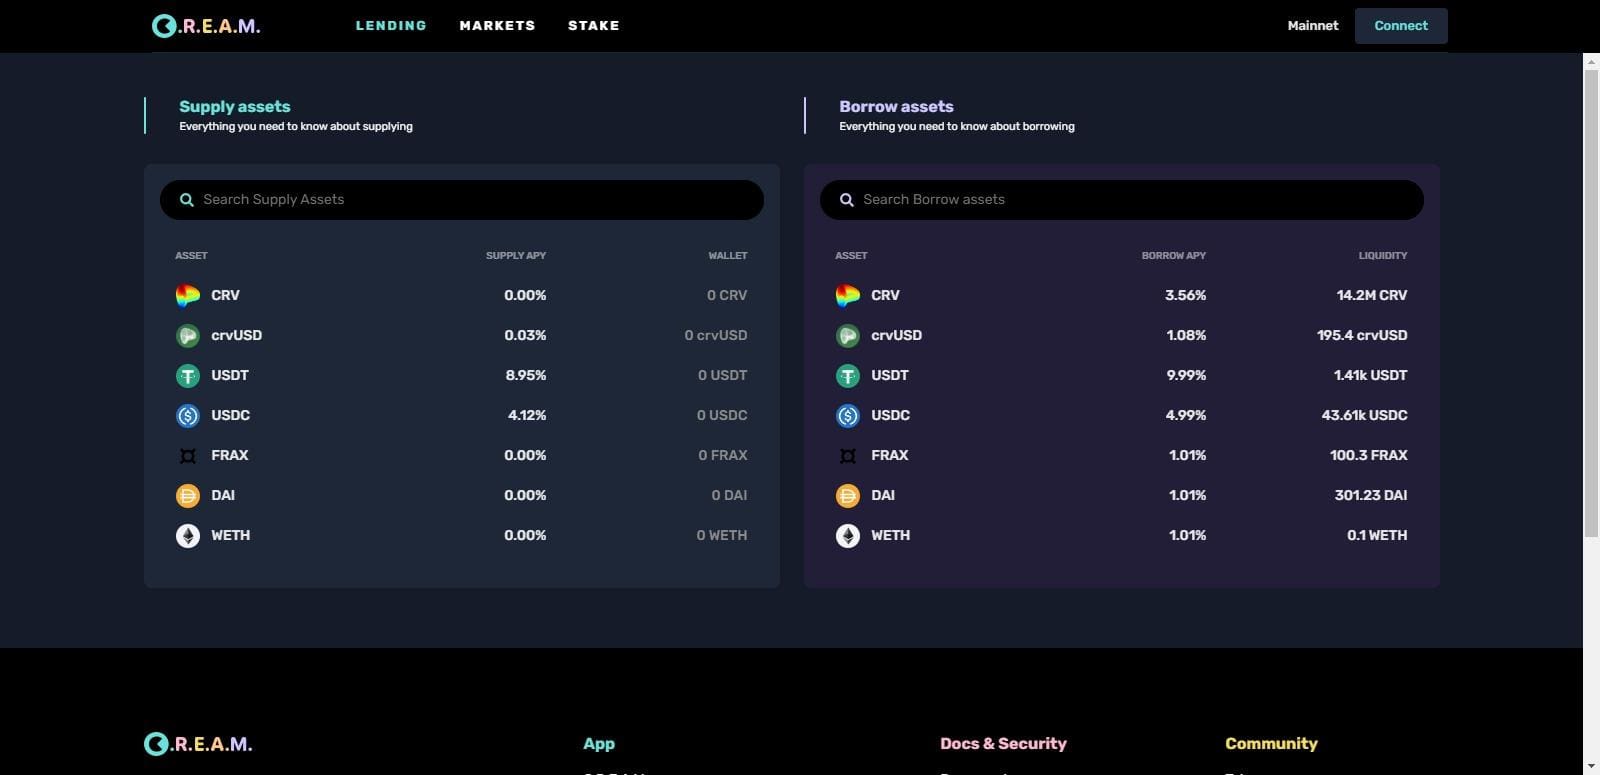The width and height of the screenshot is (1600, 775).
Task: Click the crvUSD icon in Supply assets
Action: pyautogui.click(x=188, y=336)
